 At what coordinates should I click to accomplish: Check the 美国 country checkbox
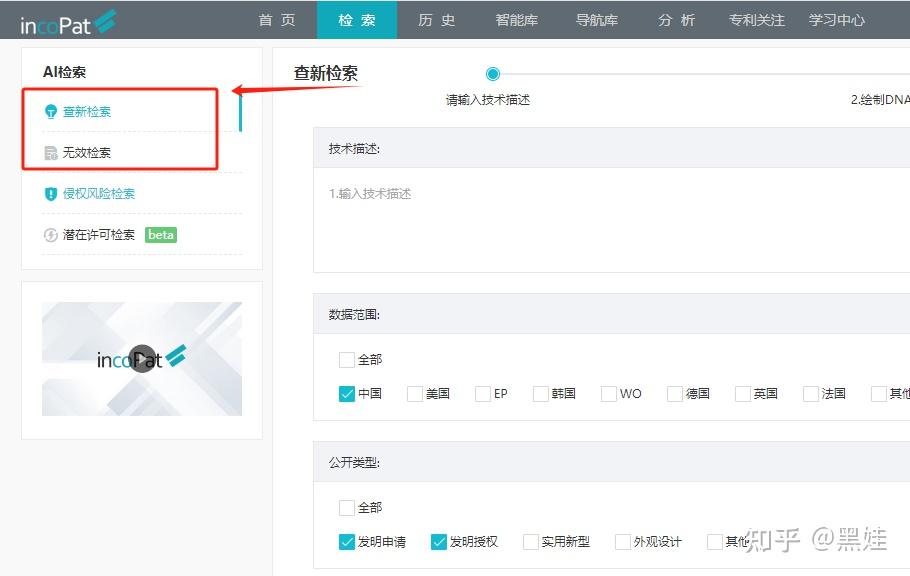tap(413, 394)
